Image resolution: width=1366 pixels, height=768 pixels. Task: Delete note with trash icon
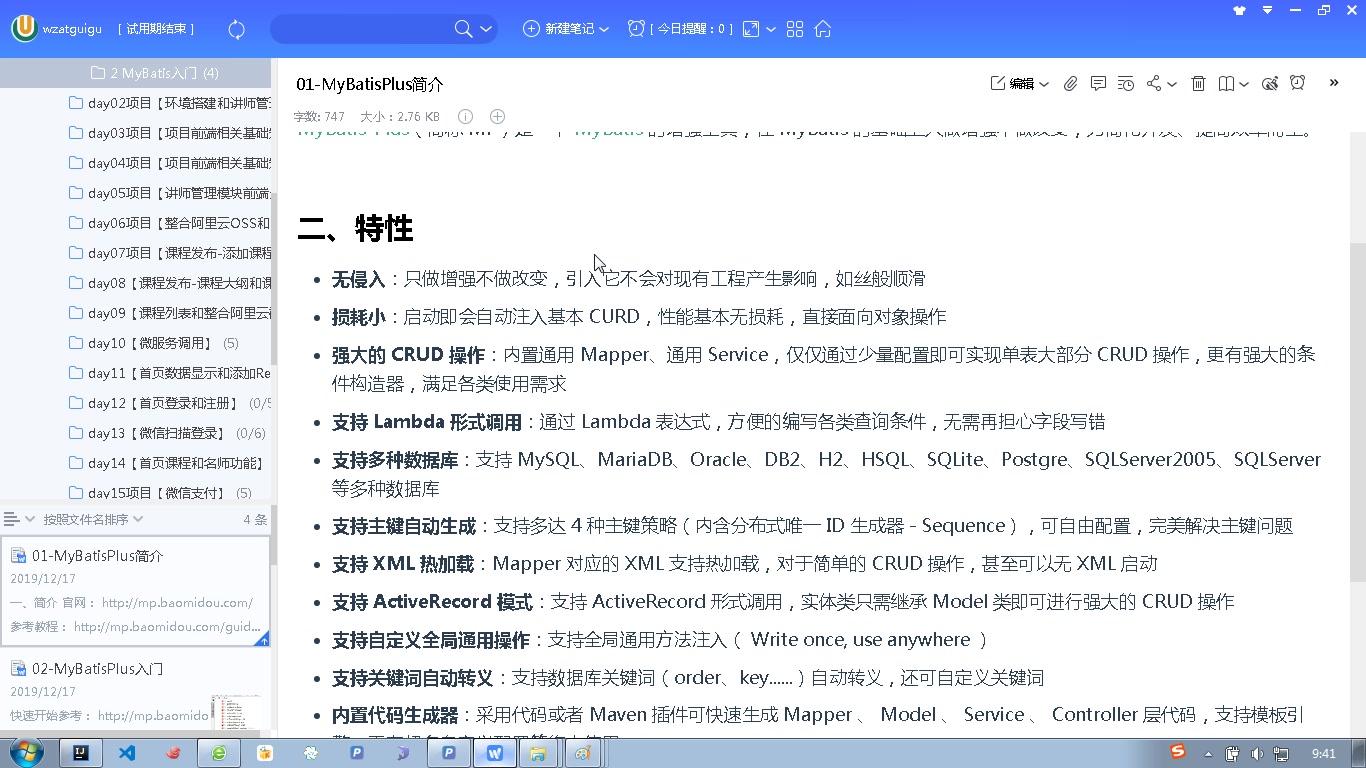click(1198, 84)
